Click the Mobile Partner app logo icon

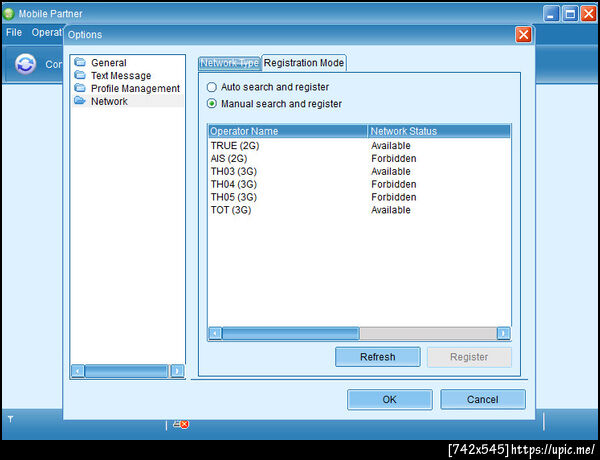[8, 14]
